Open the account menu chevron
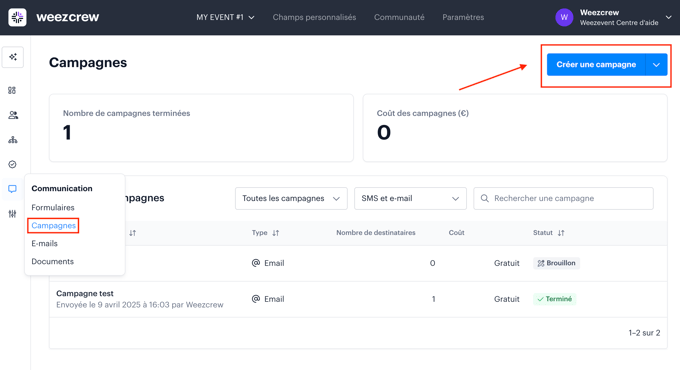The width and height of the screenshot is (680, 370). tap(668, 17)
